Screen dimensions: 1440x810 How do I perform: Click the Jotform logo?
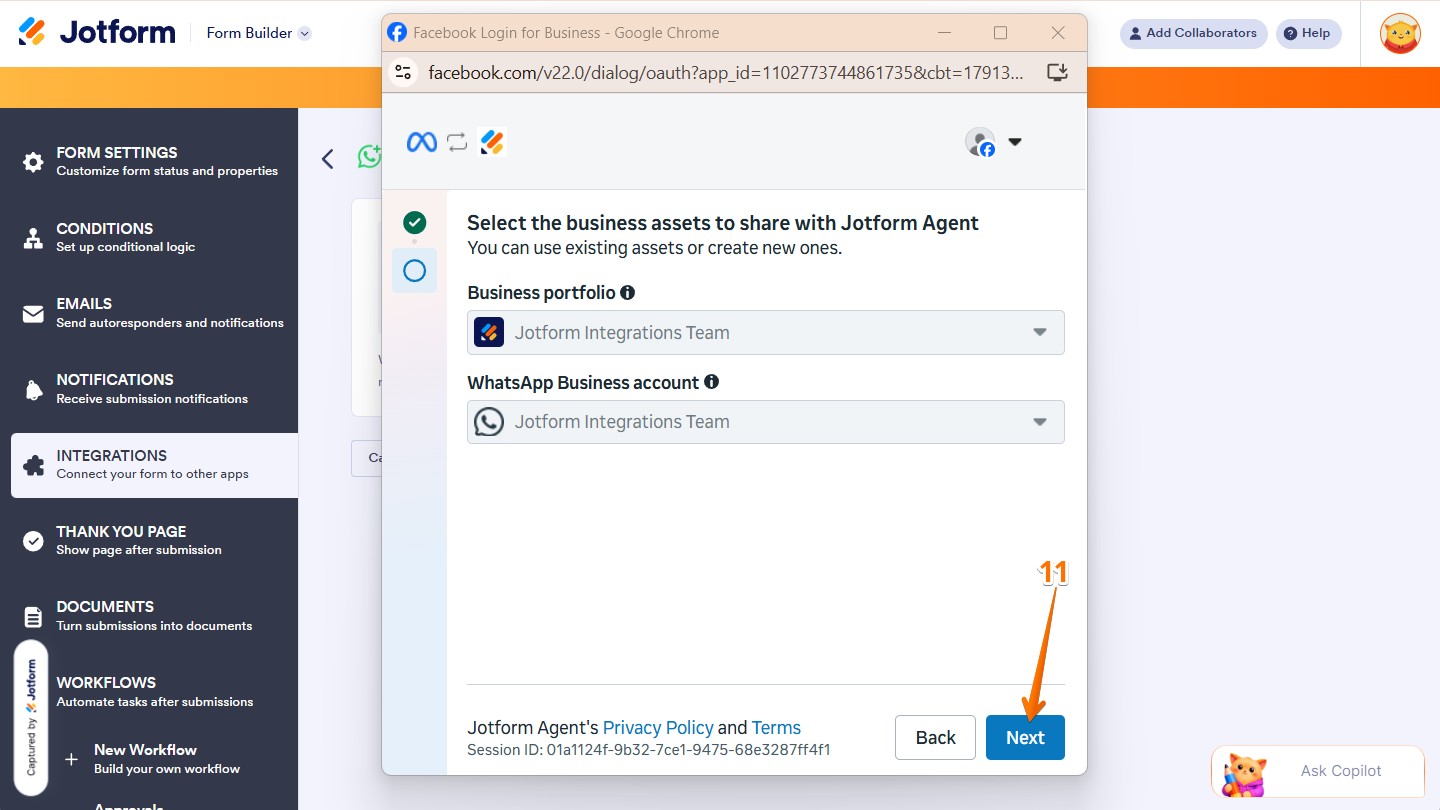coord(97,32)
